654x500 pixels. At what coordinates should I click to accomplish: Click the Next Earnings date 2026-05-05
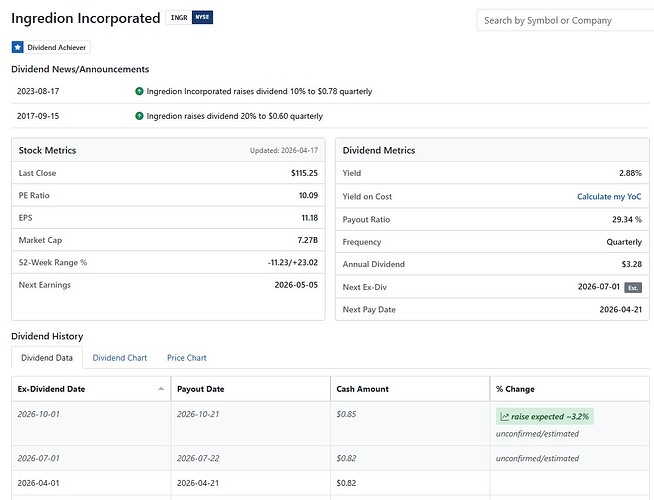(296, 285)
